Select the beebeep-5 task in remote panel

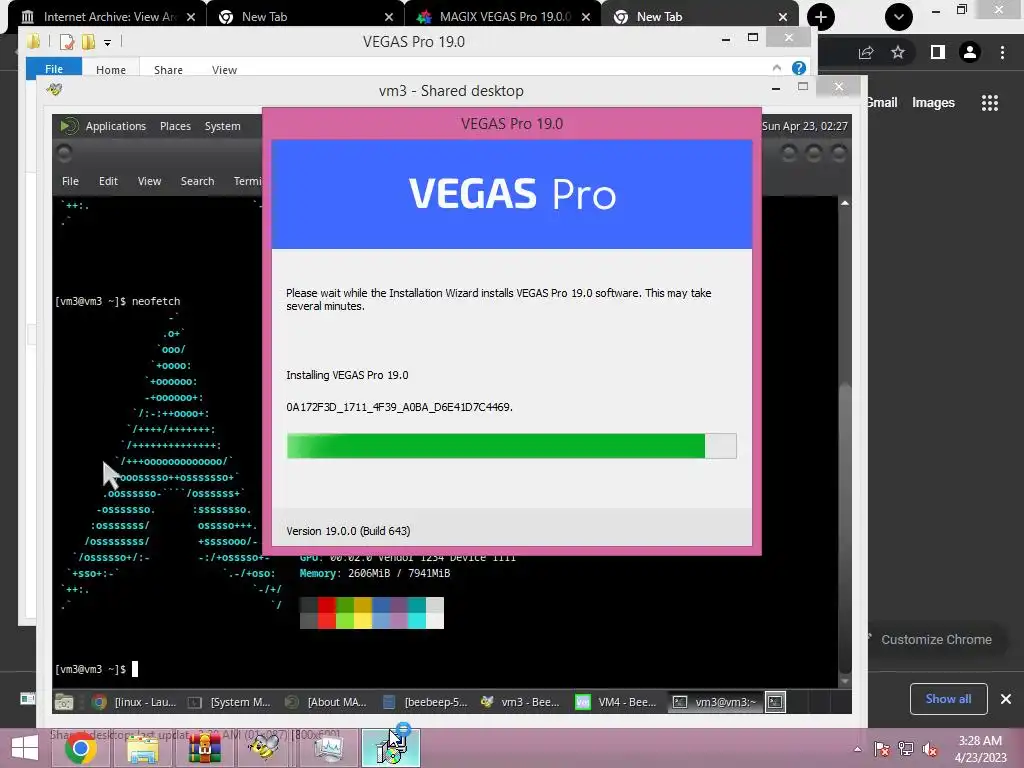coord(424,702)
